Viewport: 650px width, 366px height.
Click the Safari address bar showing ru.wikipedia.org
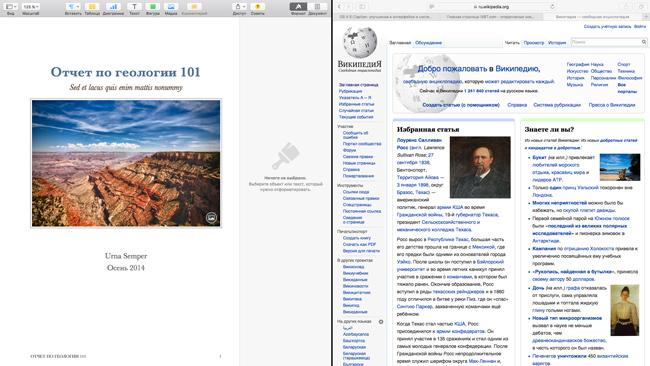pos(492,7)
